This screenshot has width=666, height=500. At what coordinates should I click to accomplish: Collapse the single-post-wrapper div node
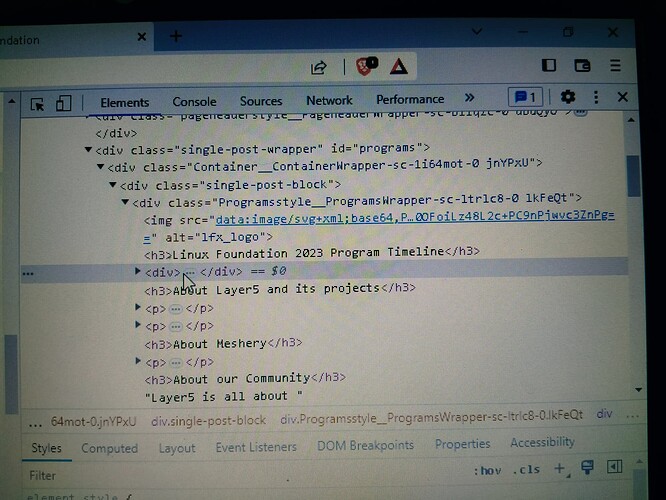click(88, 149)
